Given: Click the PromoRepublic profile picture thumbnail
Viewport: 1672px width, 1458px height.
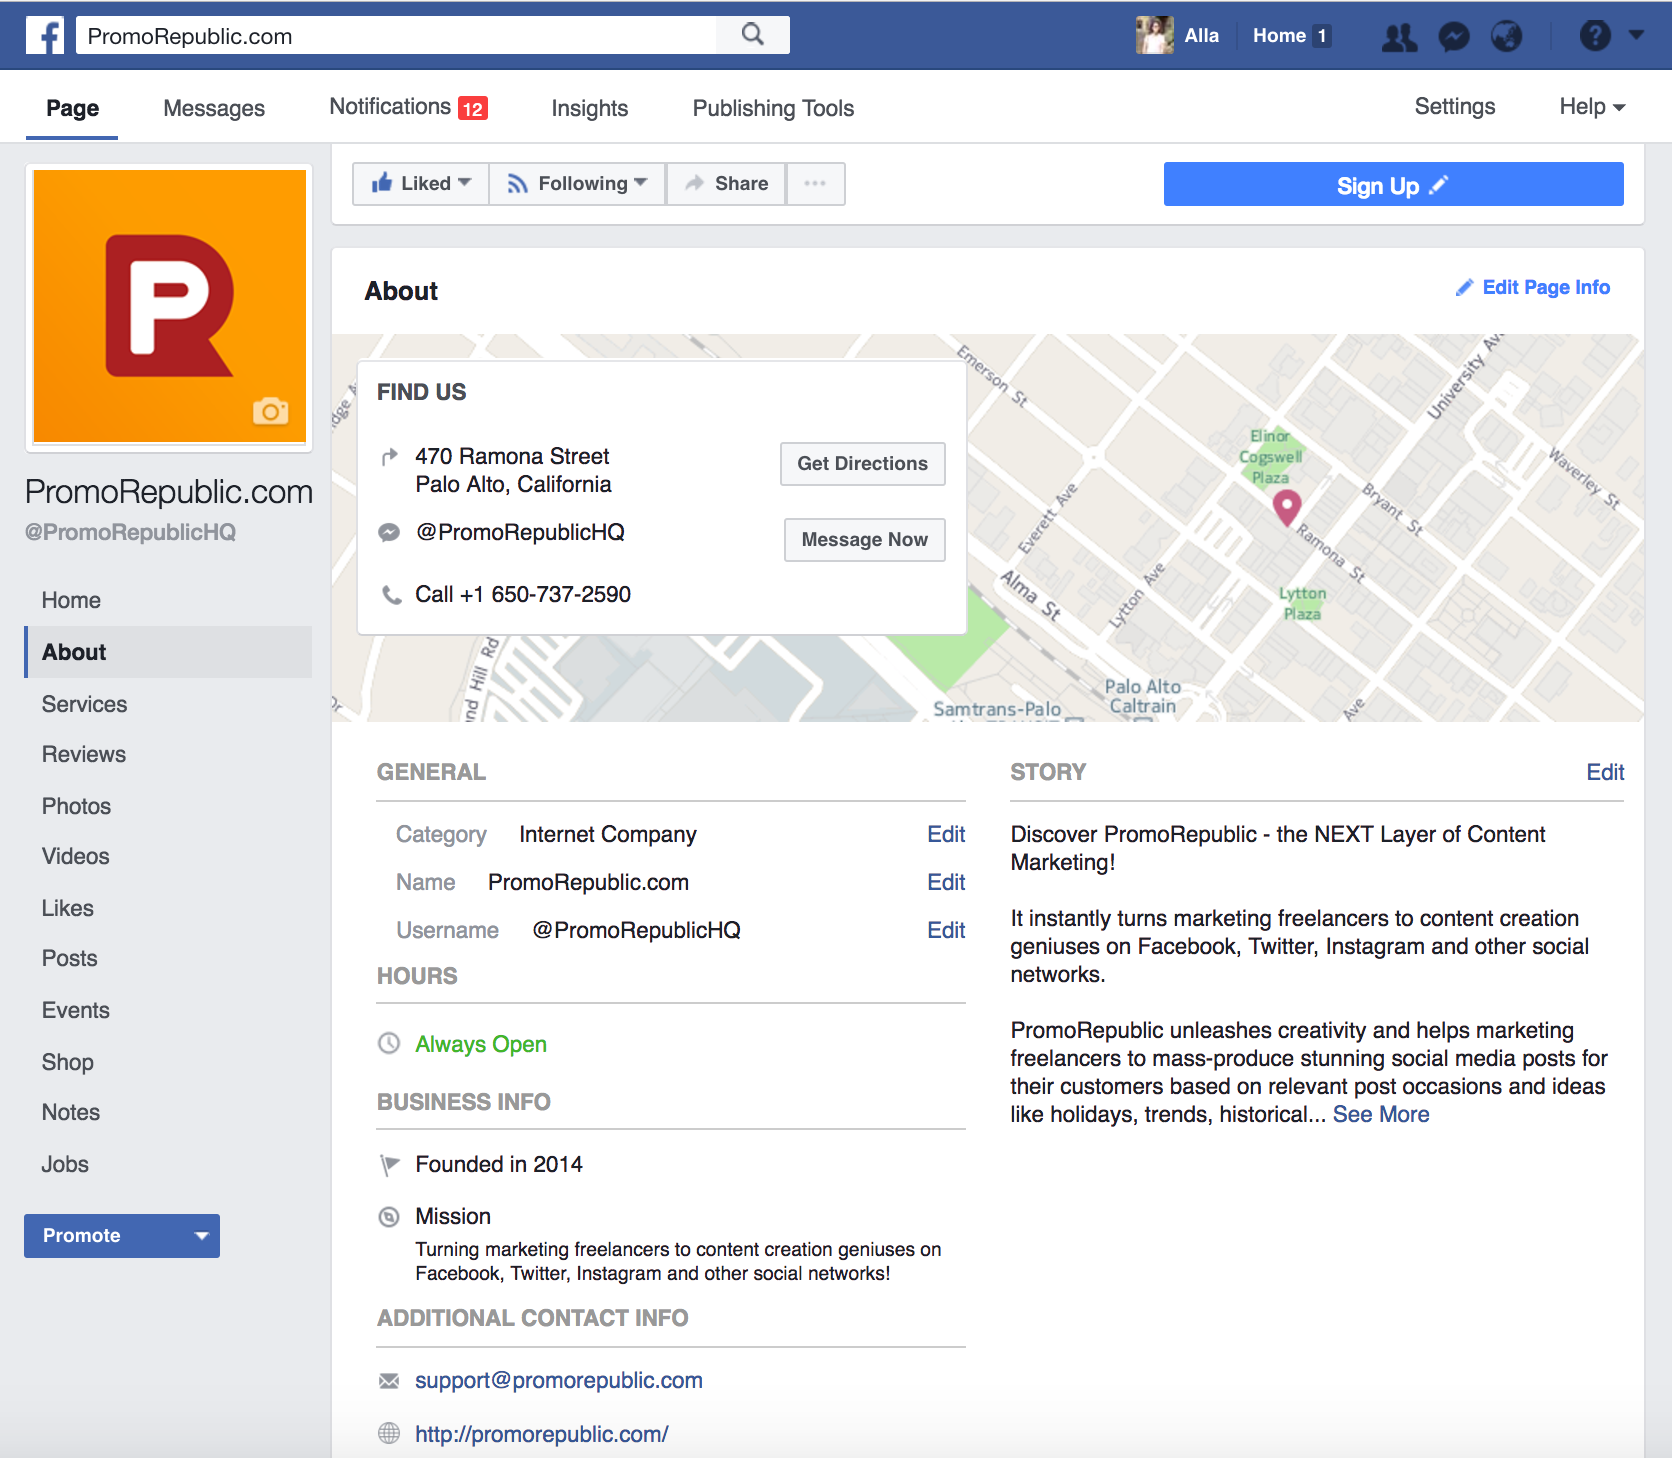Looking at the screenshot, I should pyautogui.click(x=170, y=306).
